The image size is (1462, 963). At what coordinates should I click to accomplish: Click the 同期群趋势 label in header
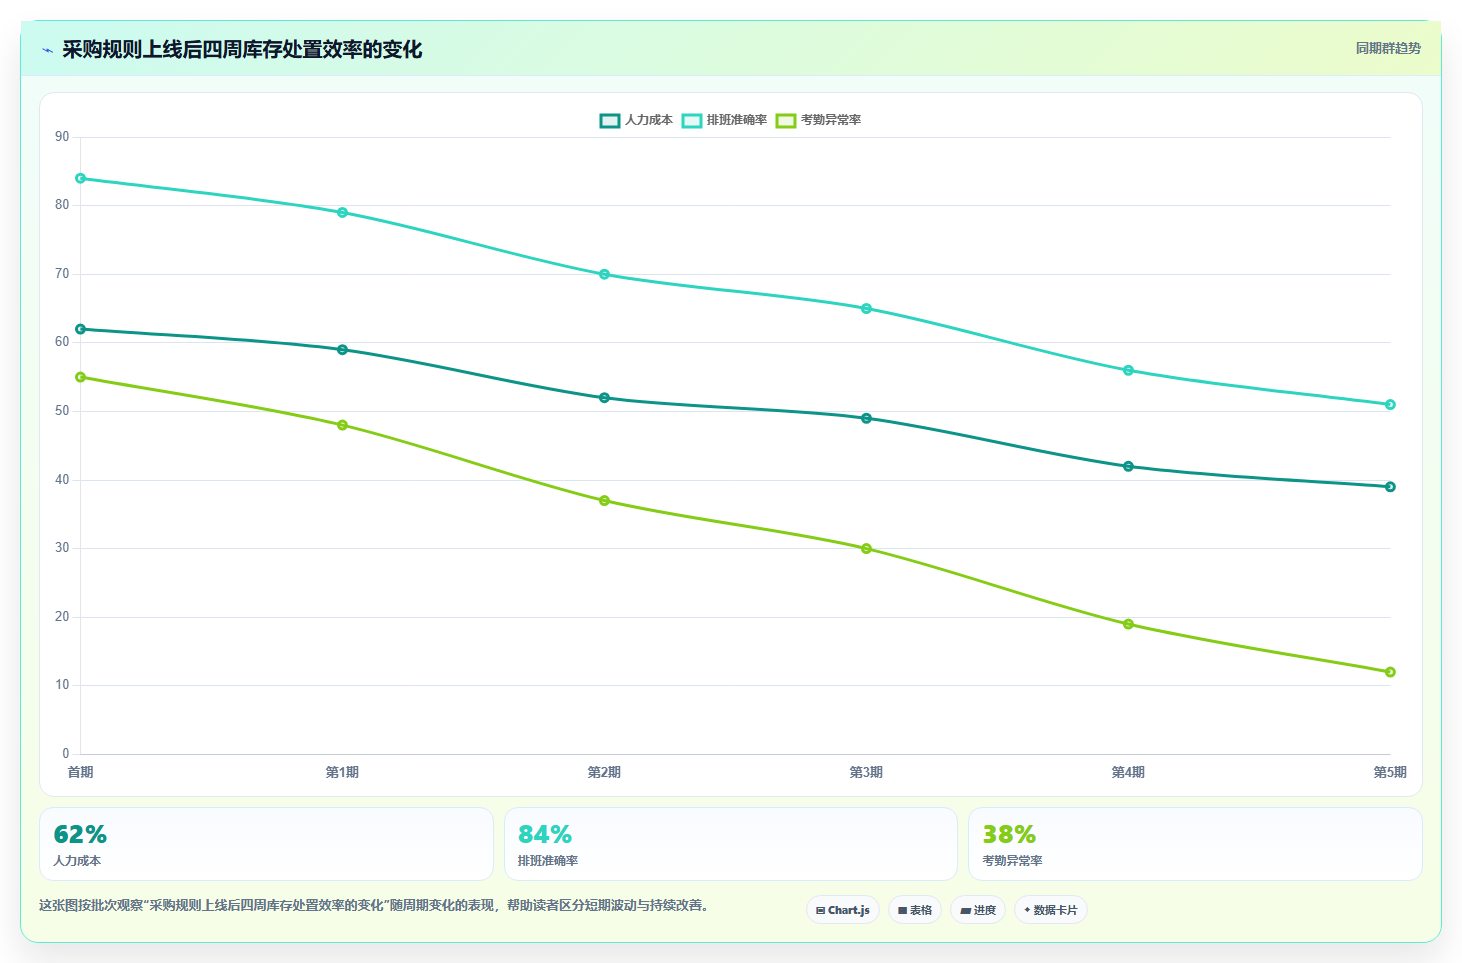click(x=1388, y=48)
